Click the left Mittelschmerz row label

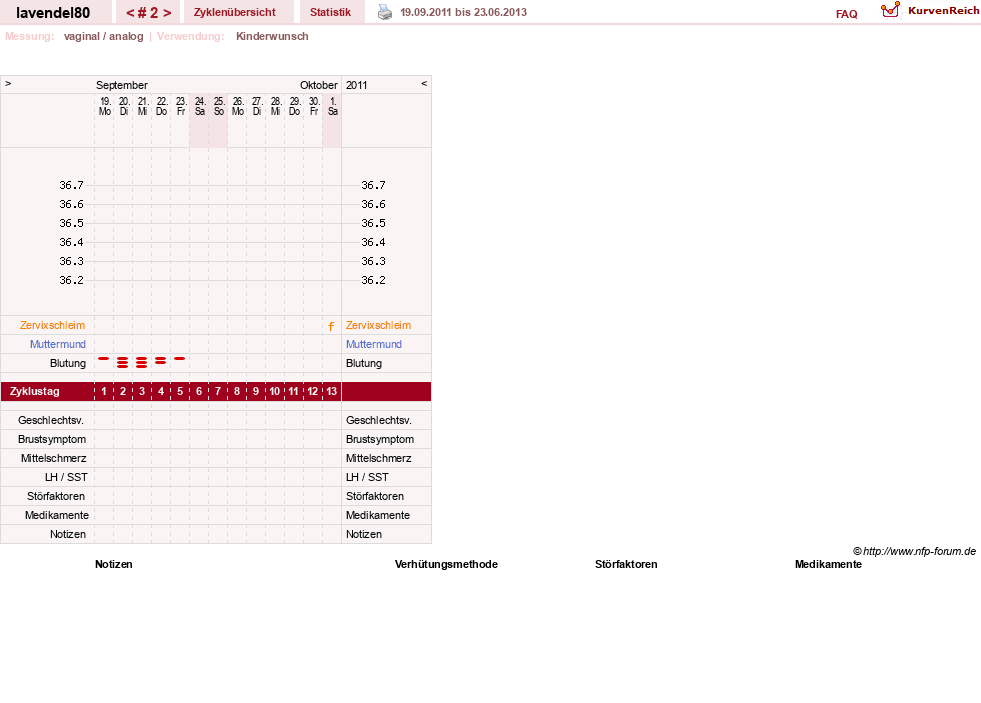tap(54, 458)
